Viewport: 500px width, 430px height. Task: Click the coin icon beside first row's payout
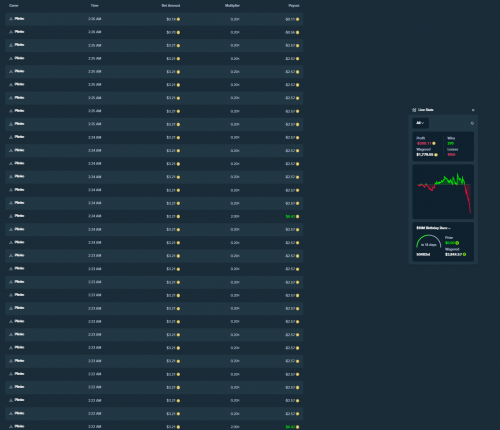297,19
